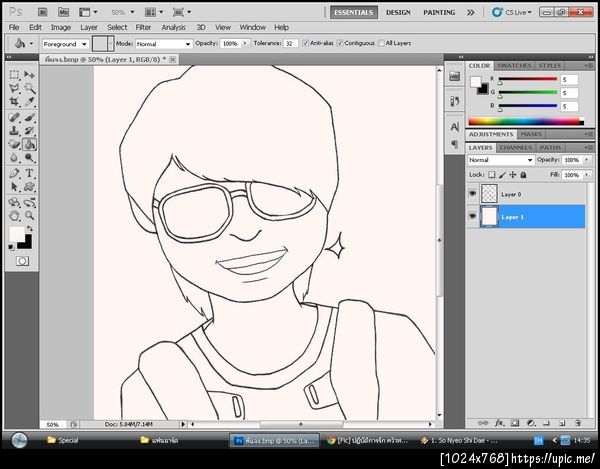
Task: Select the Lasso tool
Action: pos(14,88)
